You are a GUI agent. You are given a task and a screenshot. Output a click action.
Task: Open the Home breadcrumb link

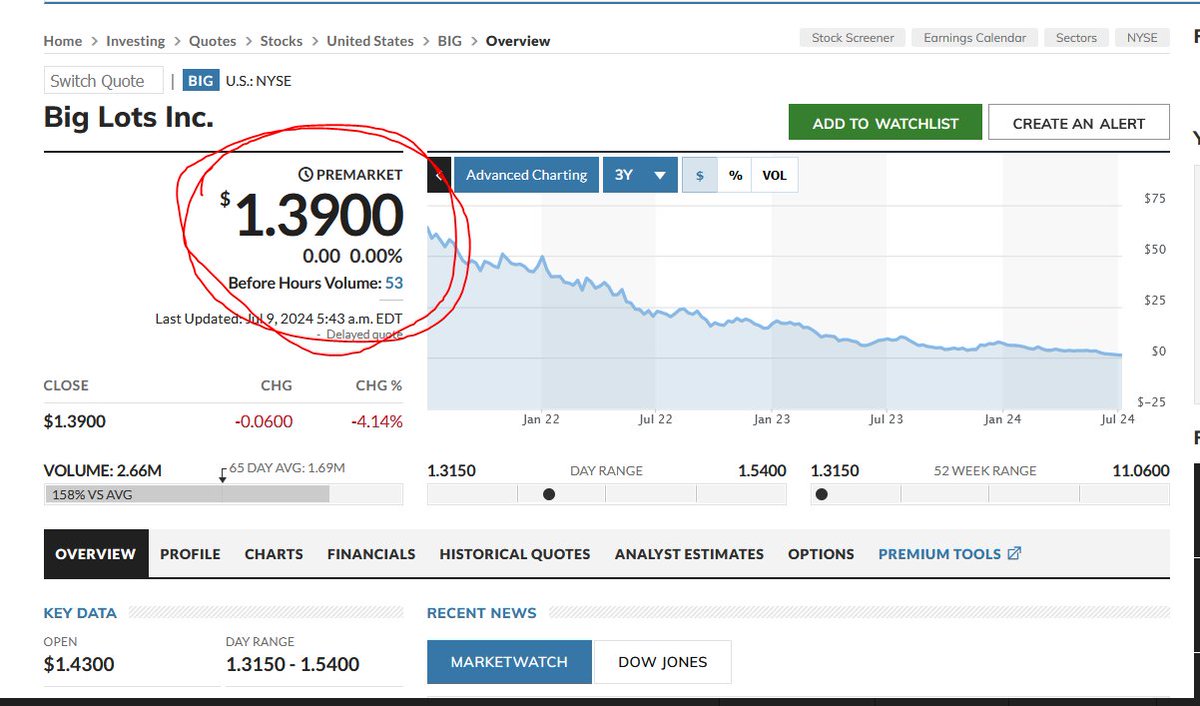63,41
